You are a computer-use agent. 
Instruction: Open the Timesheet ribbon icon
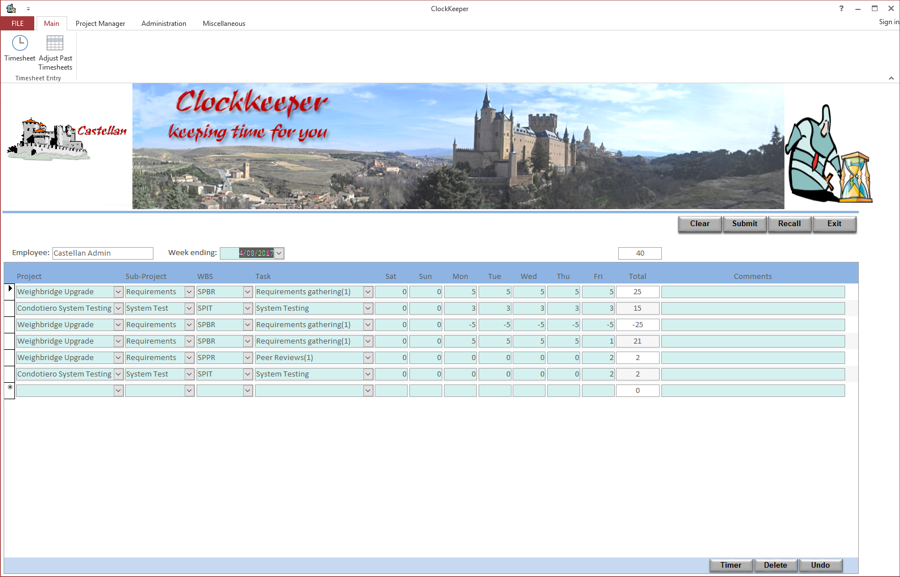[x=20, y=48]
